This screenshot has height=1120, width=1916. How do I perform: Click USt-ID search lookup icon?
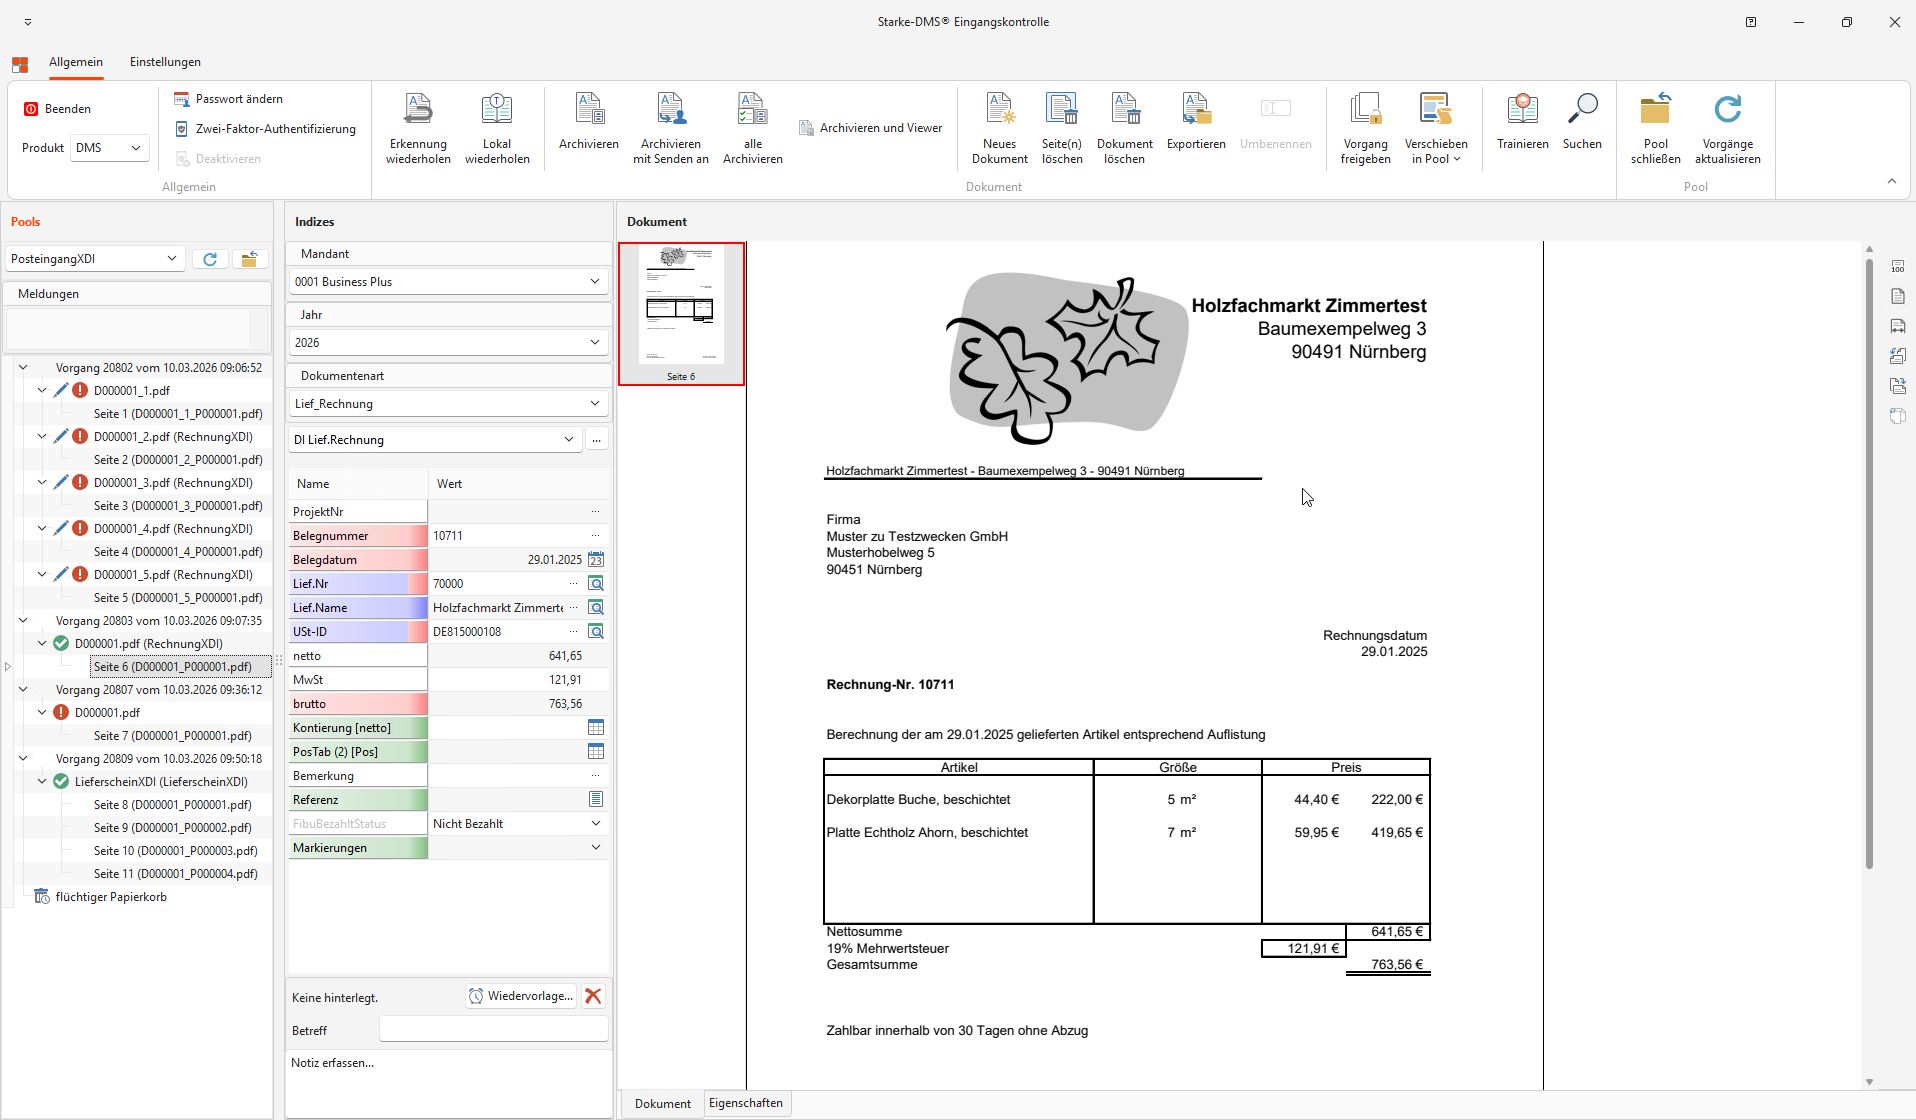click(x=596, y=632)
